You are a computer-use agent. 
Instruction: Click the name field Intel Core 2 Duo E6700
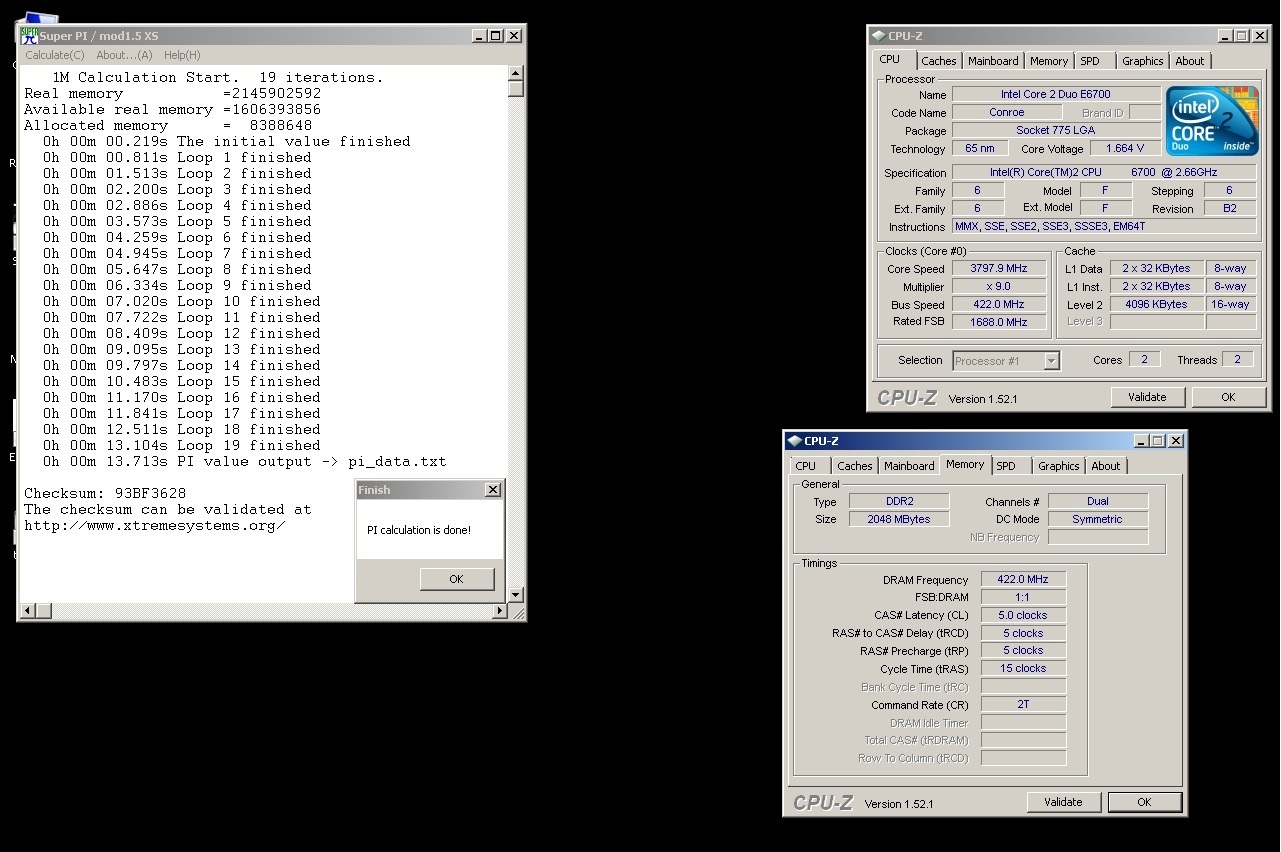click(x=1056, y=94)
